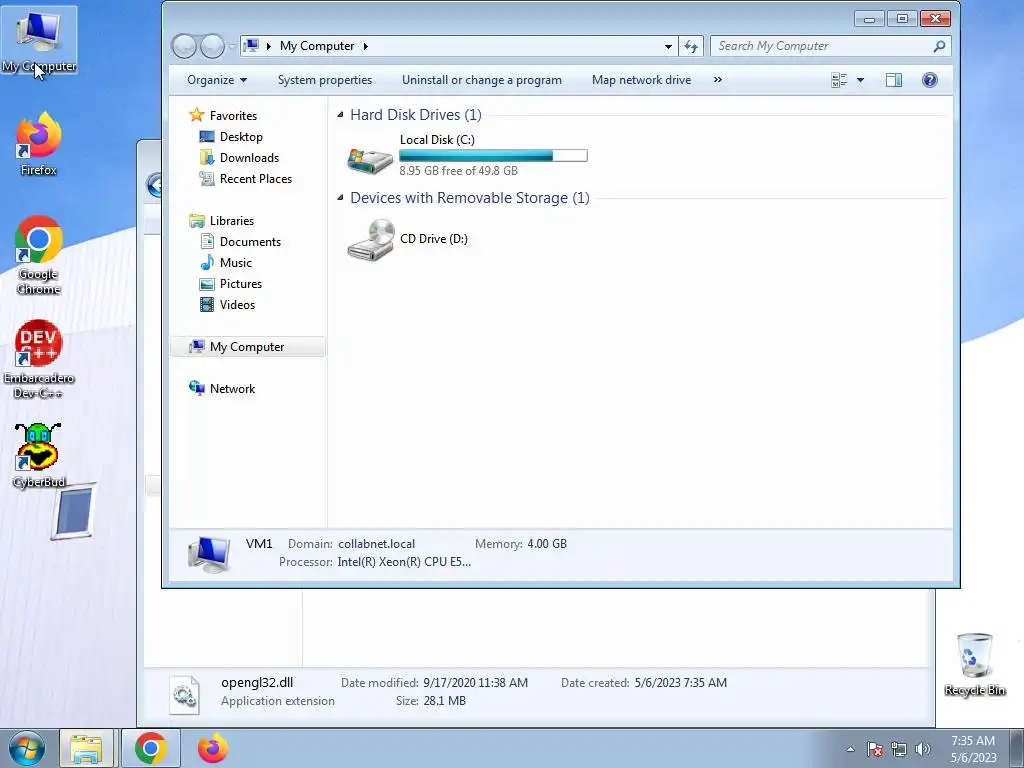This screenshot has width=1024, height=768.
Task: Open the My Computer desktop icon
Action: (39, 40)
